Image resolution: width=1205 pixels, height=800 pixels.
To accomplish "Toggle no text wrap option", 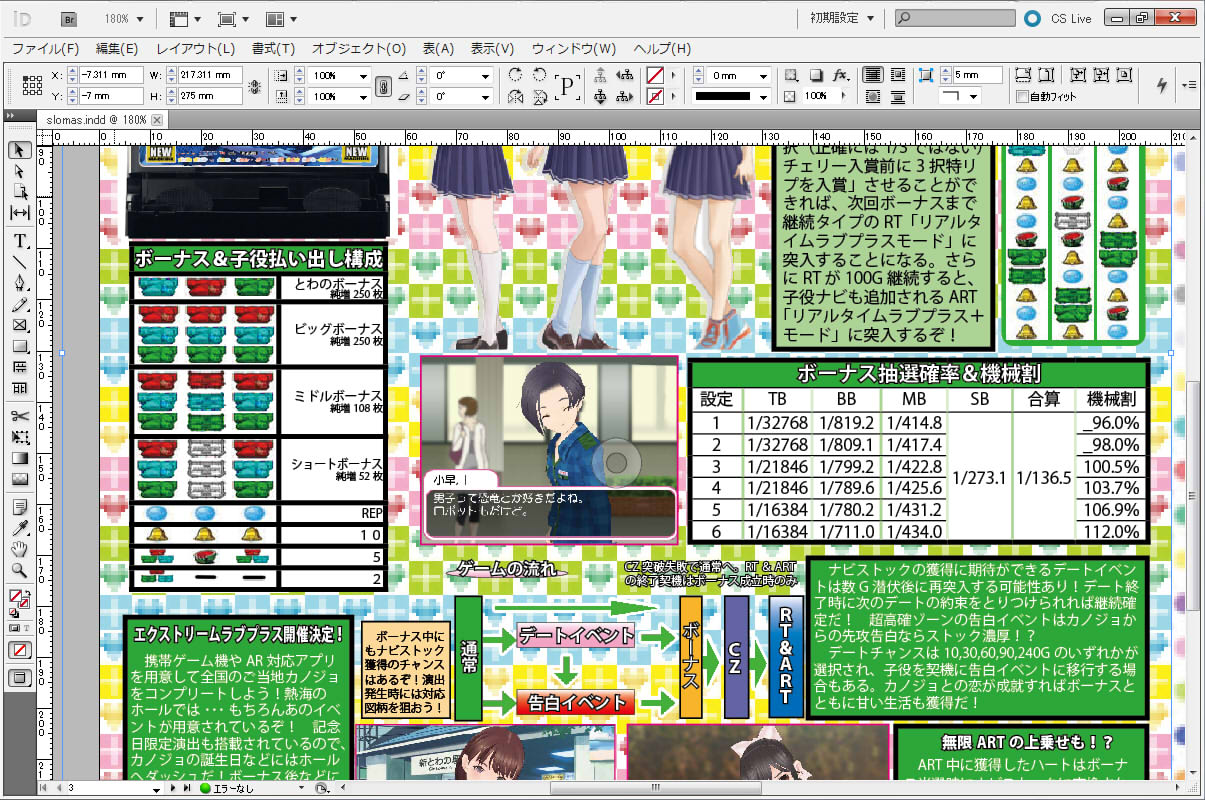I will coord(873,75).
